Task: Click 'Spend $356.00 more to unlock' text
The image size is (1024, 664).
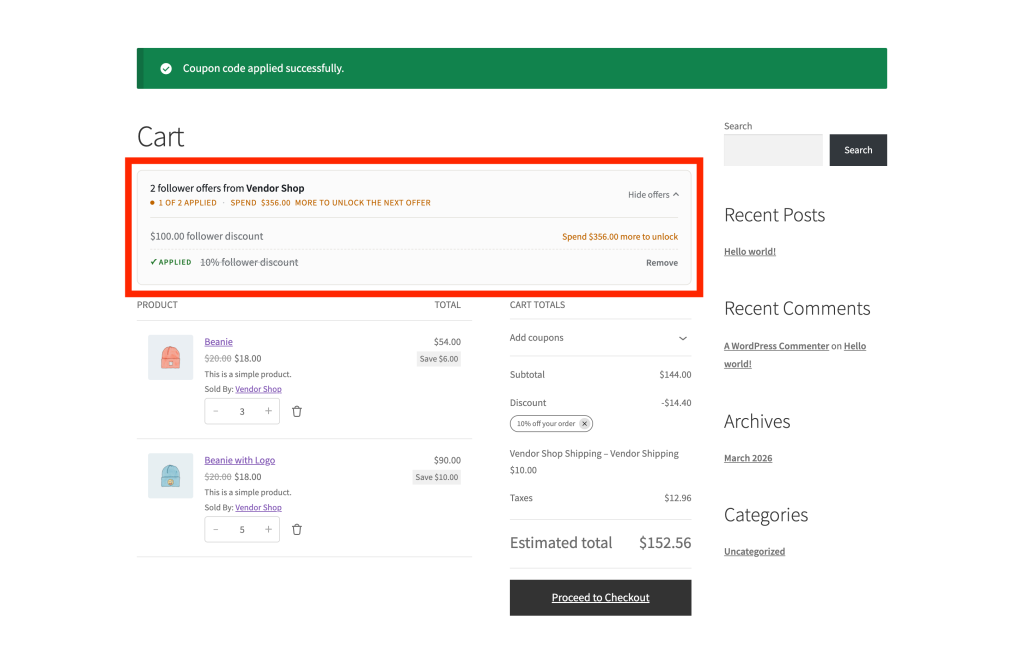Action: 620,236
